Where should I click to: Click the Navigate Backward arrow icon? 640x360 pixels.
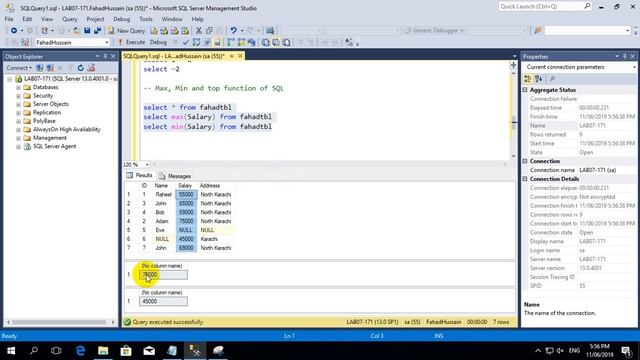(14, 31)
